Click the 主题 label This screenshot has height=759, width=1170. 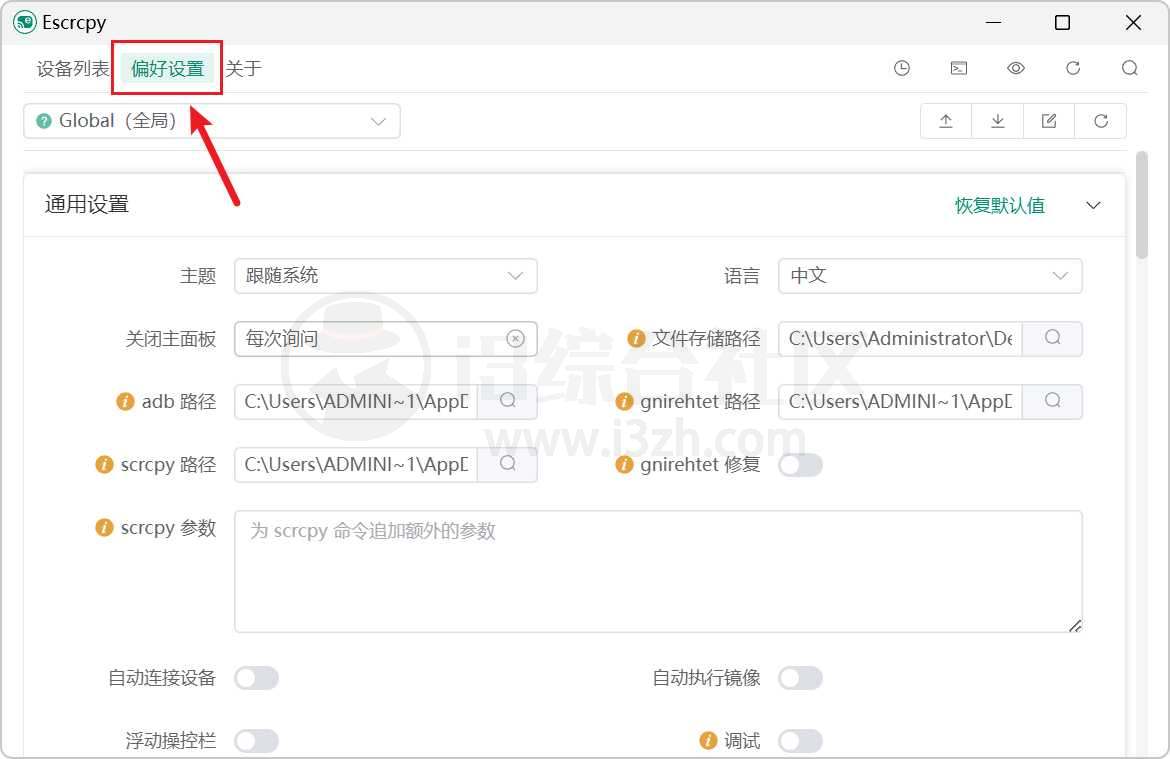pos(198,276)
